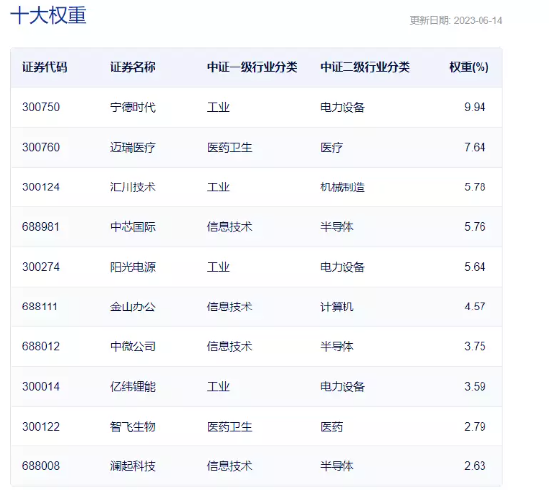The width and height of the screenshot is (550, 494).
Task: Click the 更新日期 2023-06-14 text
Action: [x=456, y=21]
